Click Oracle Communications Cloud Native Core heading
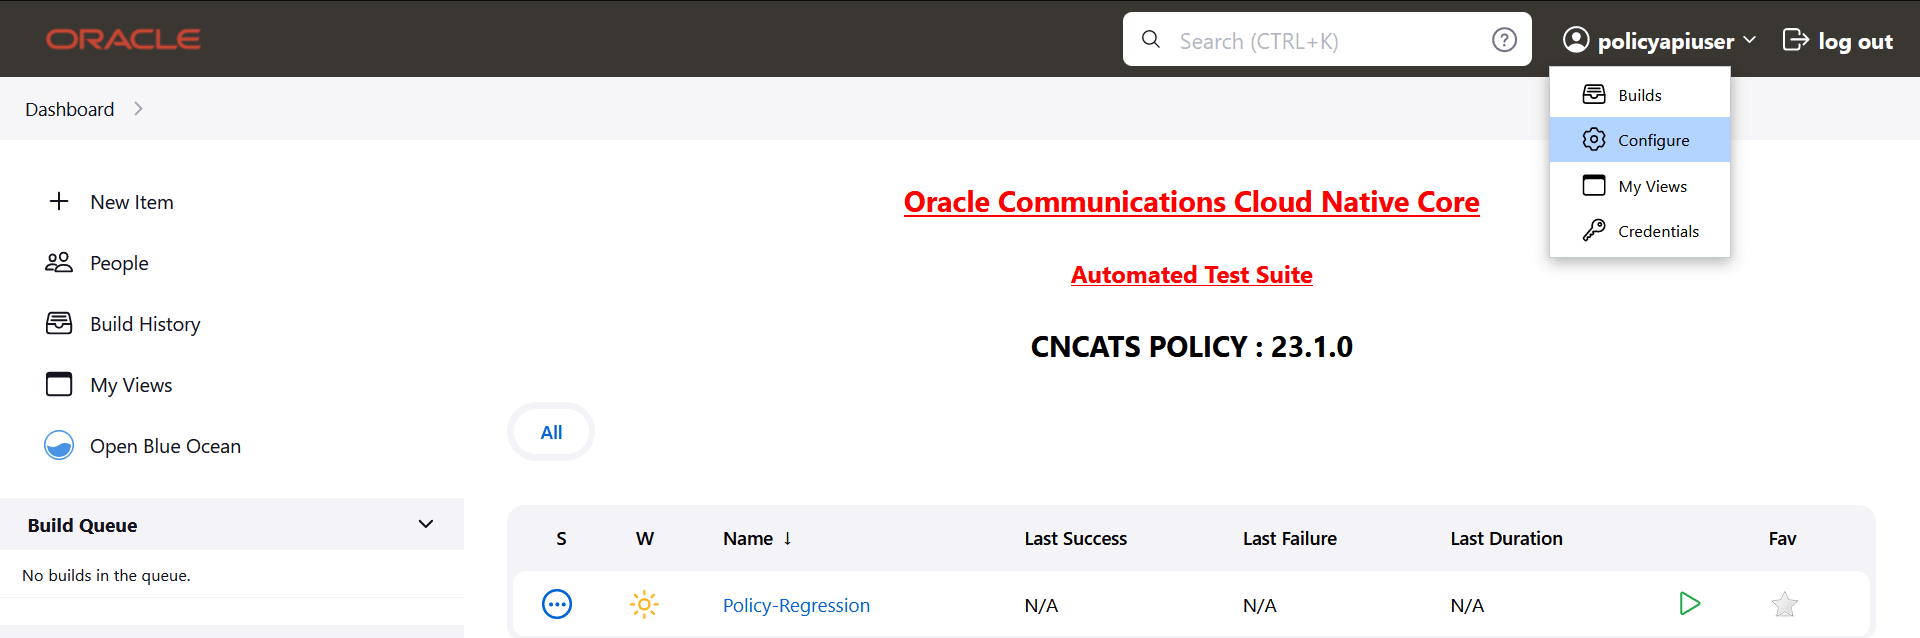The image size is (1920, 638). tap(1191, 202)
